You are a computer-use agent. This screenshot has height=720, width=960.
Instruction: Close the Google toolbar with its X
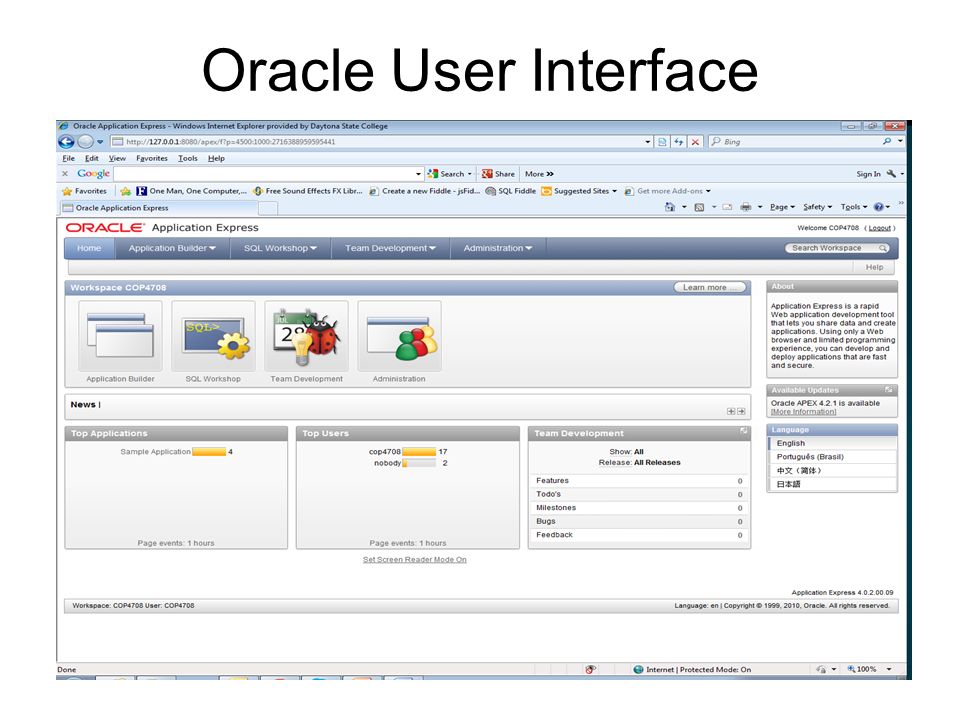click(65, 174)
